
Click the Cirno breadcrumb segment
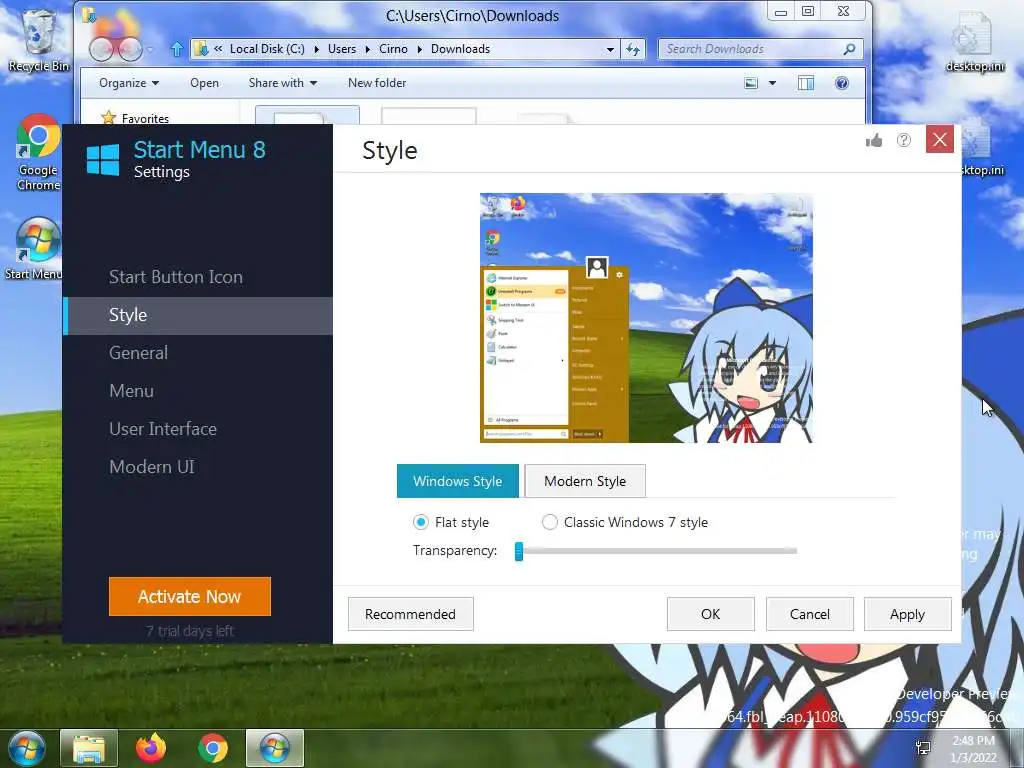(x=393, y=49)
